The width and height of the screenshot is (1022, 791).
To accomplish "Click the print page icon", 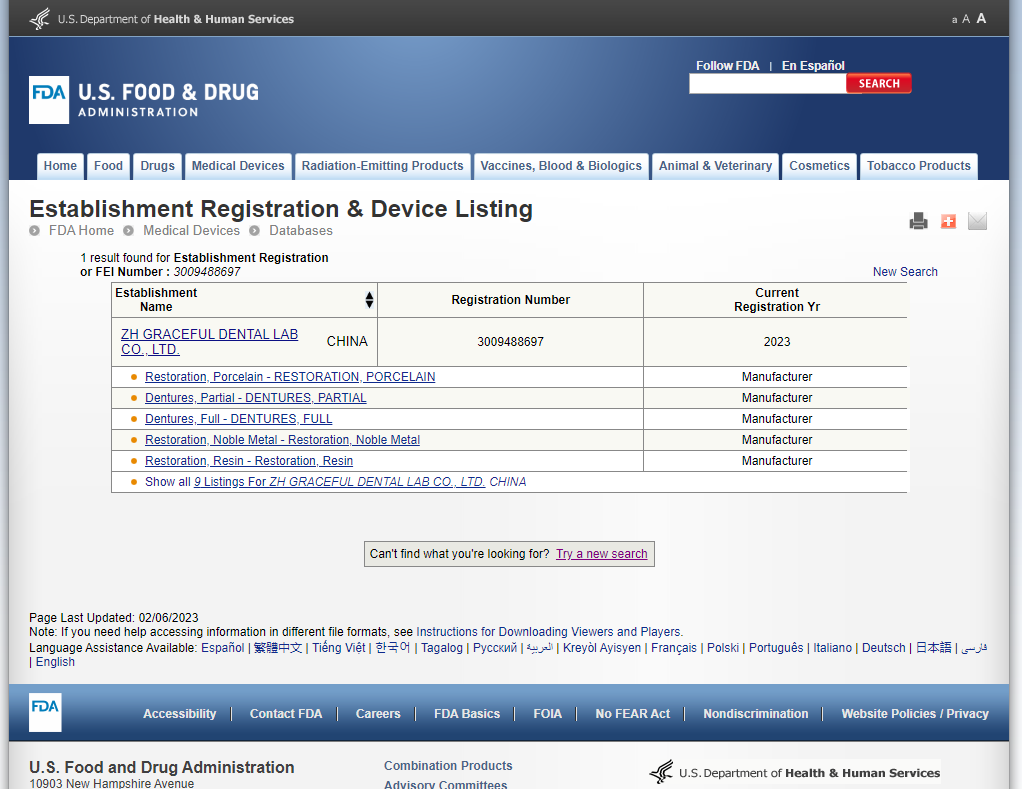I will [x=918, y=221].
